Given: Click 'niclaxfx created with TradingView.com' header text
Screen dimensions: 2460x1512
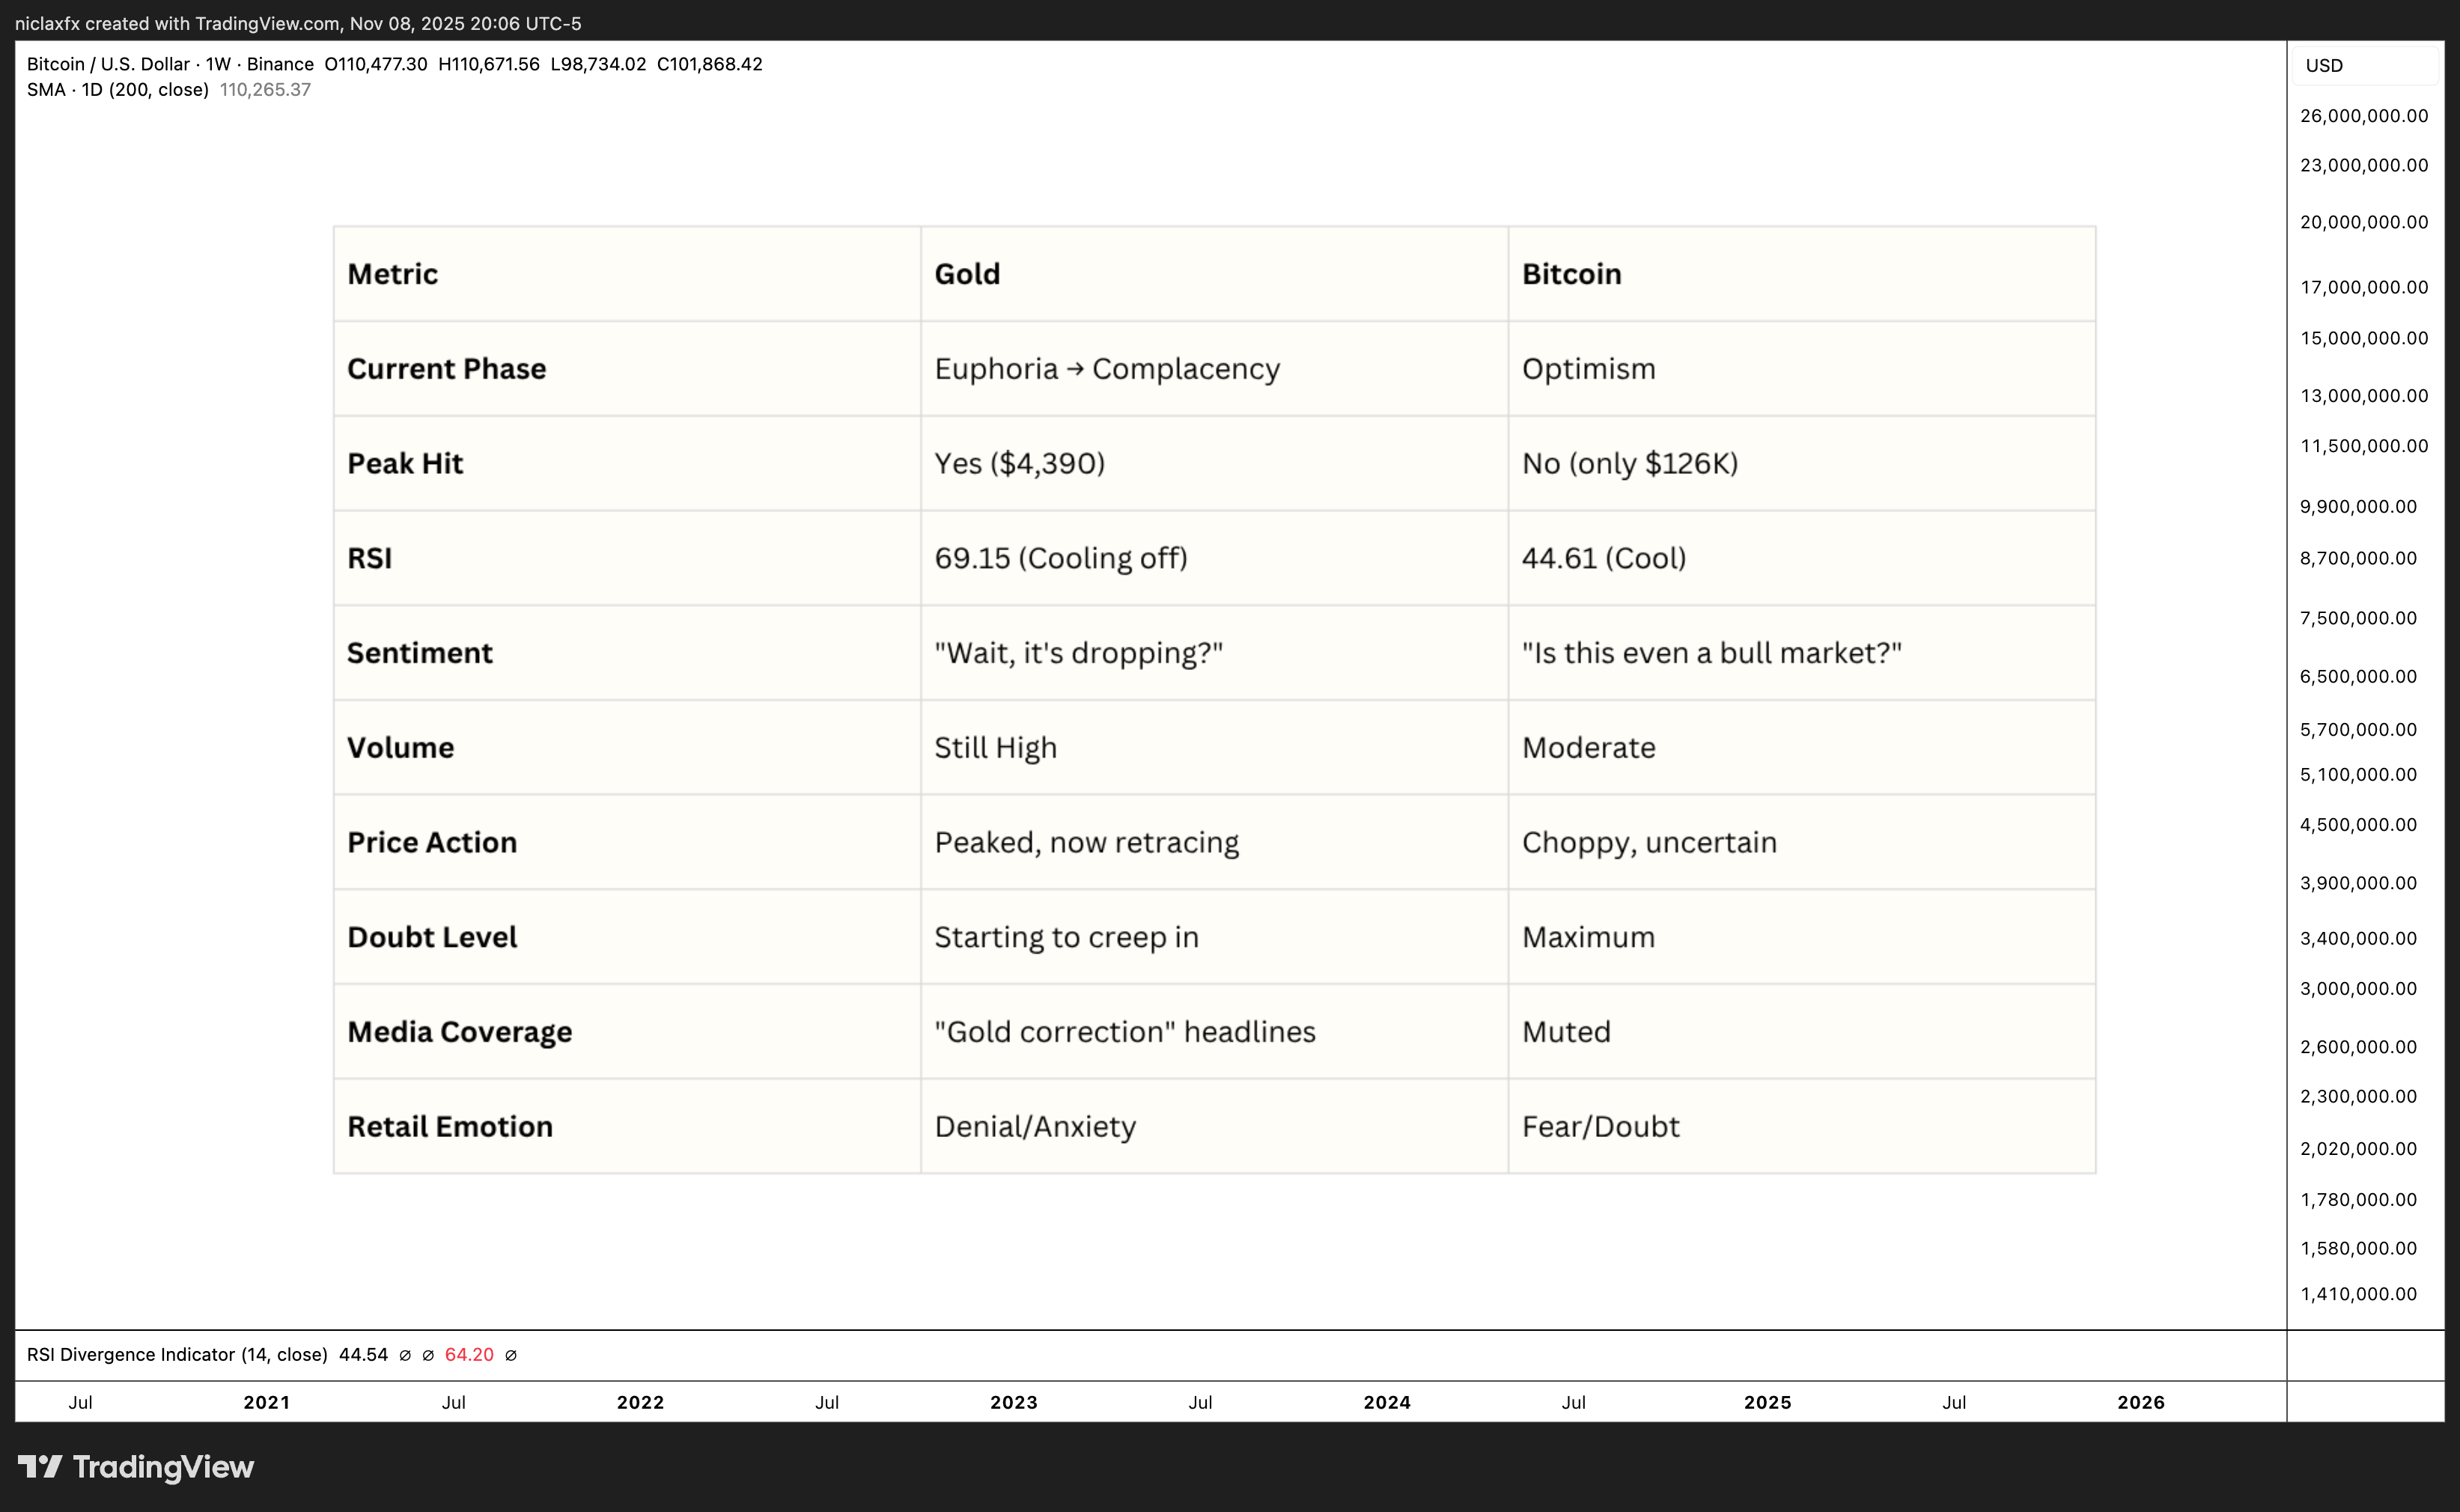Looking at the screenshot, I should [x=177, y=23].
